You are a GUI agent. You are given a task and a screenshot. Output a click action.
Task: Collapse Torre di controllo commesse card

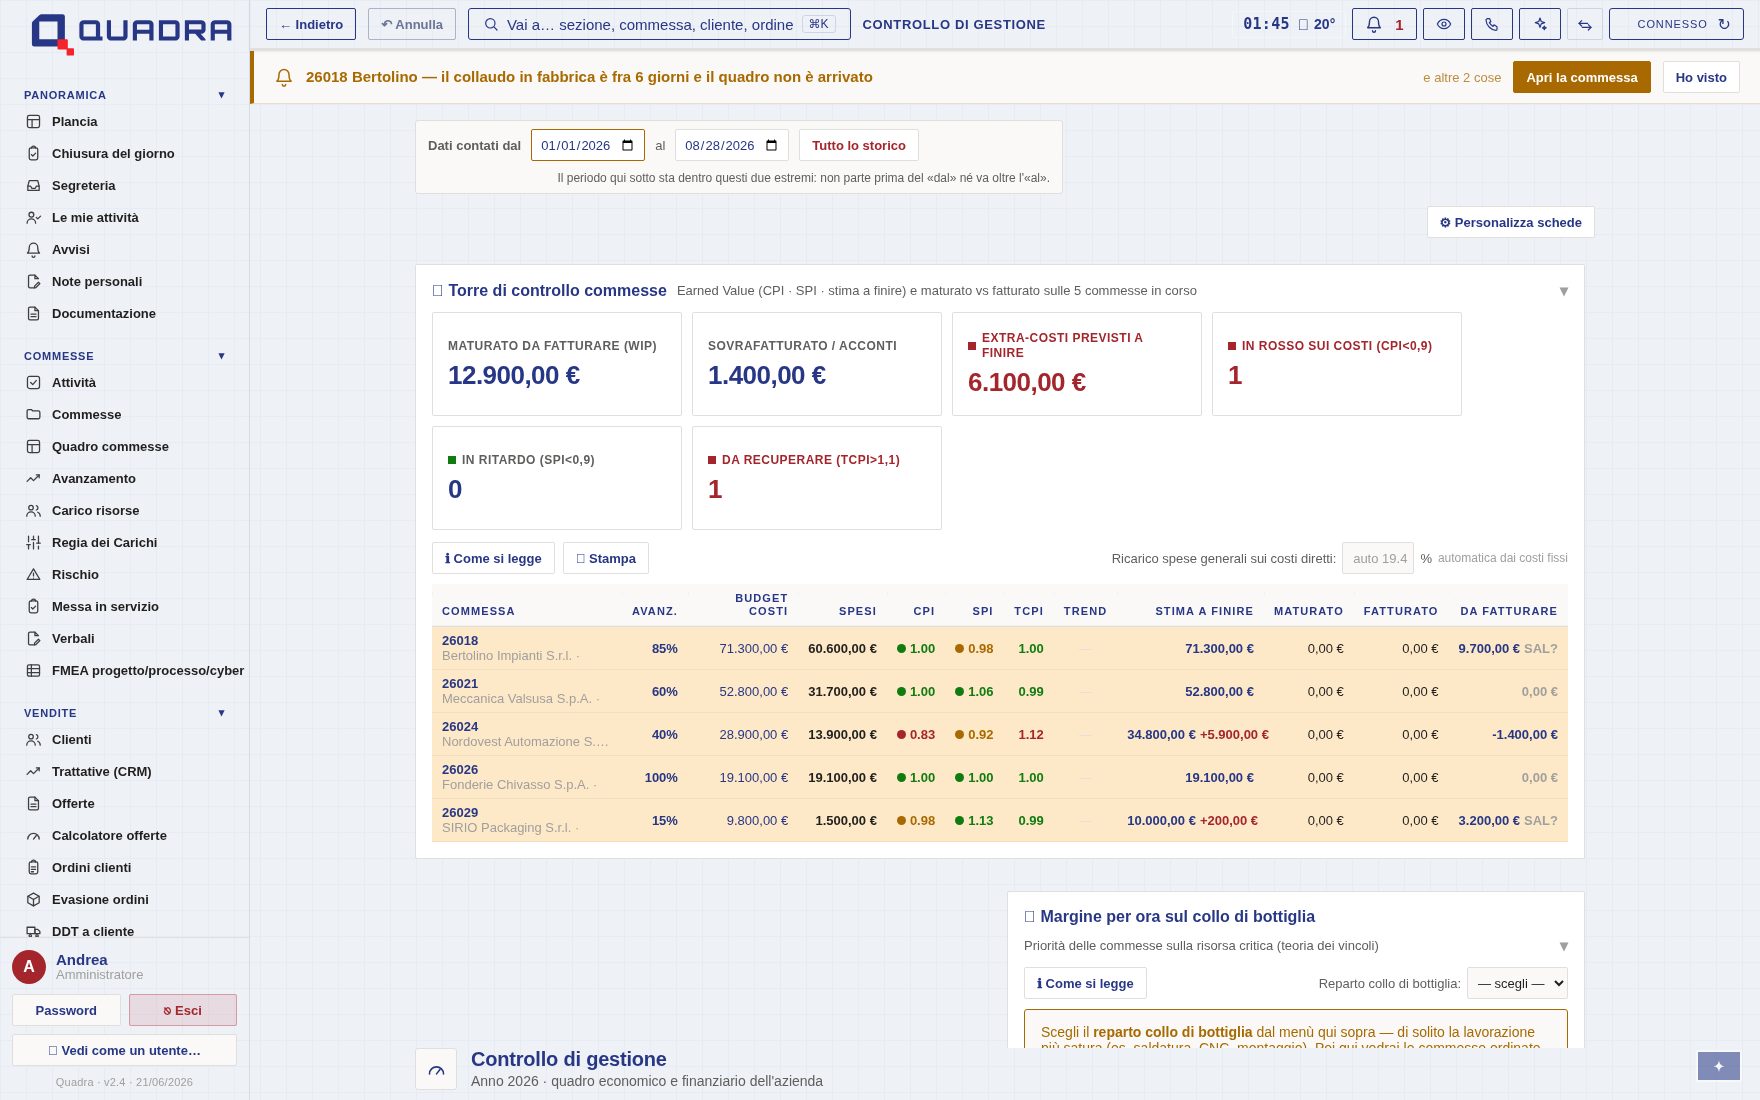point(1564,291)
